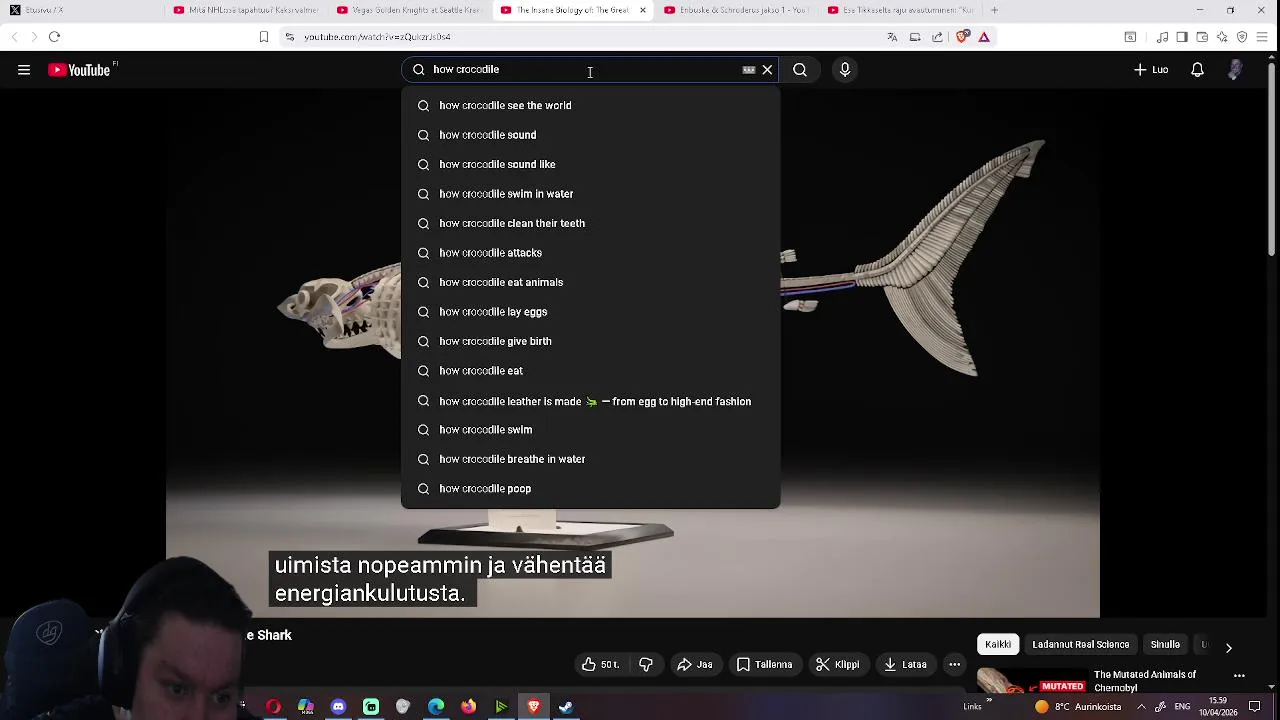This screenshot has height=720, width=1280.
Task: Clear the search box with the X
Action: click(x=767, y=70)
